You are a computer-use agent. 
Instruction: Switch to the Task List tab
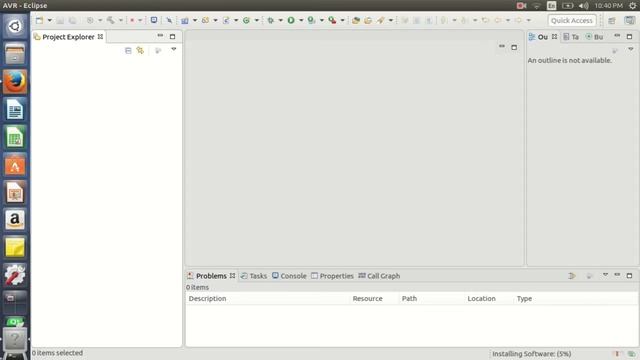pyautogui.click(x=571, y=37)
